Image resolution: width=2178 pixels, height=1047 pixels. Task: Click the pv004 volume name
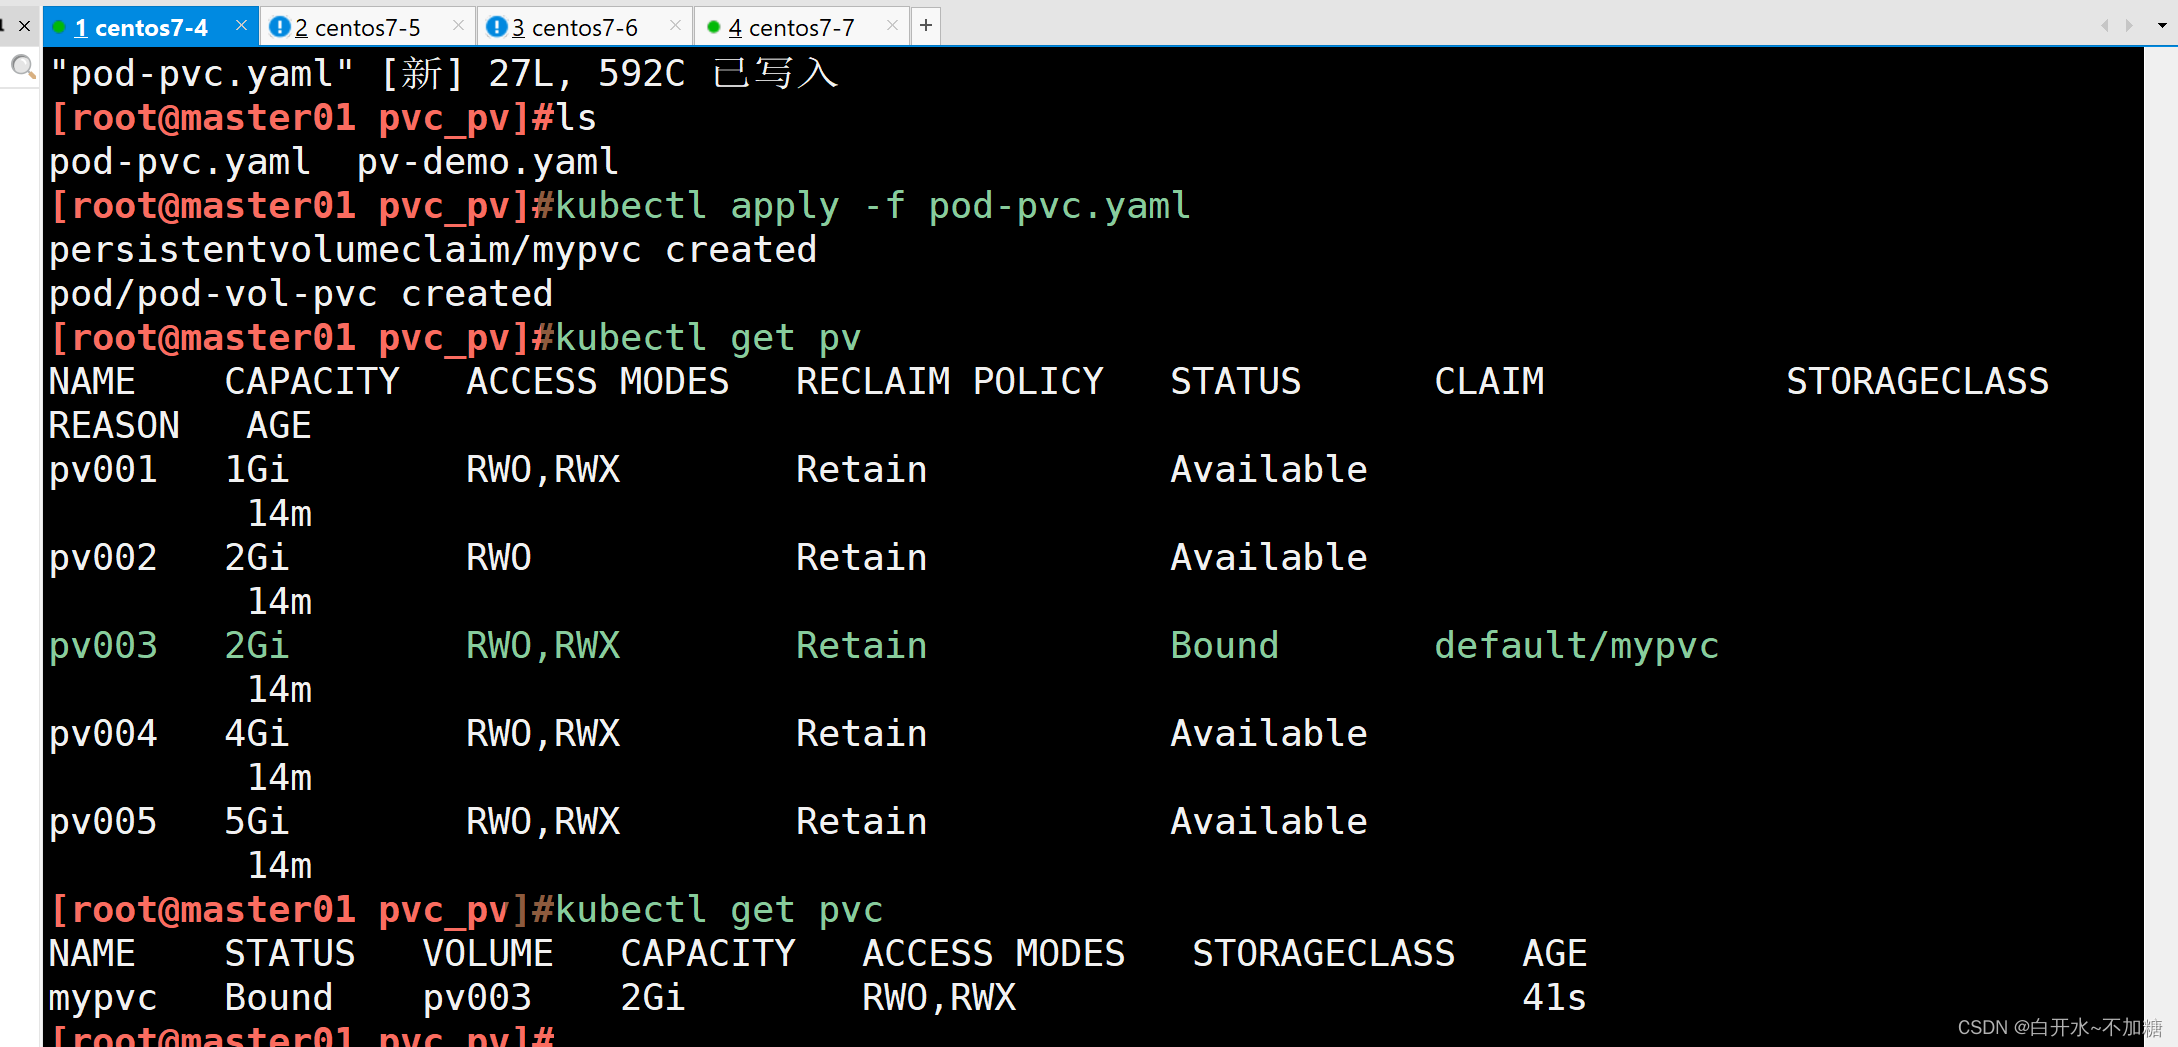[x=103, y=734]
